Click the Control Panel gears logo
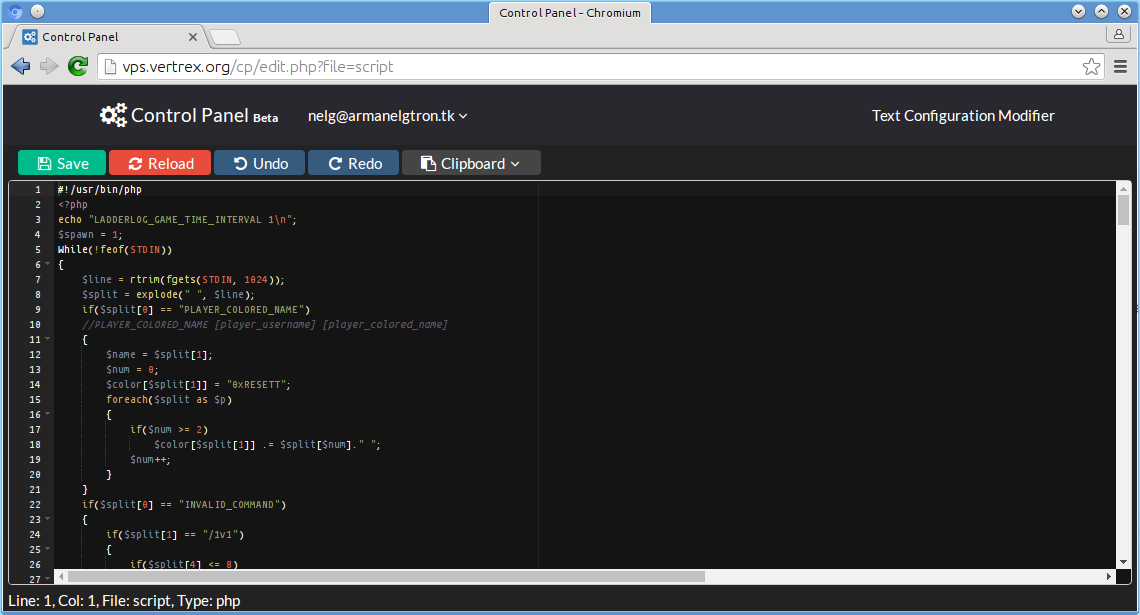 pos(113,116)
